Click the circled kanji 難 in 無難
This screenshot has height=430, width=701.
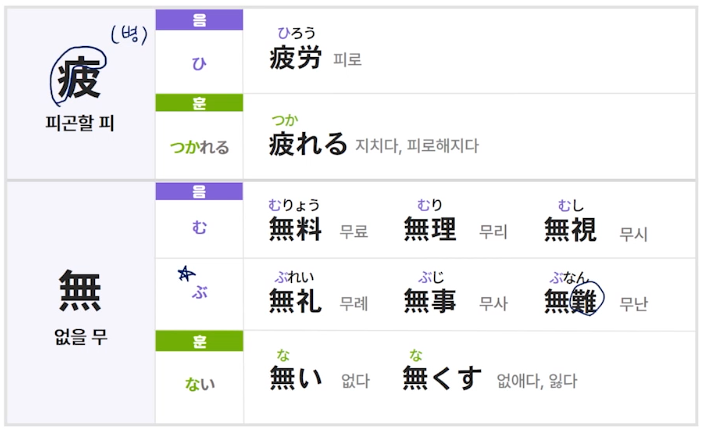click(x=585, y=300)
